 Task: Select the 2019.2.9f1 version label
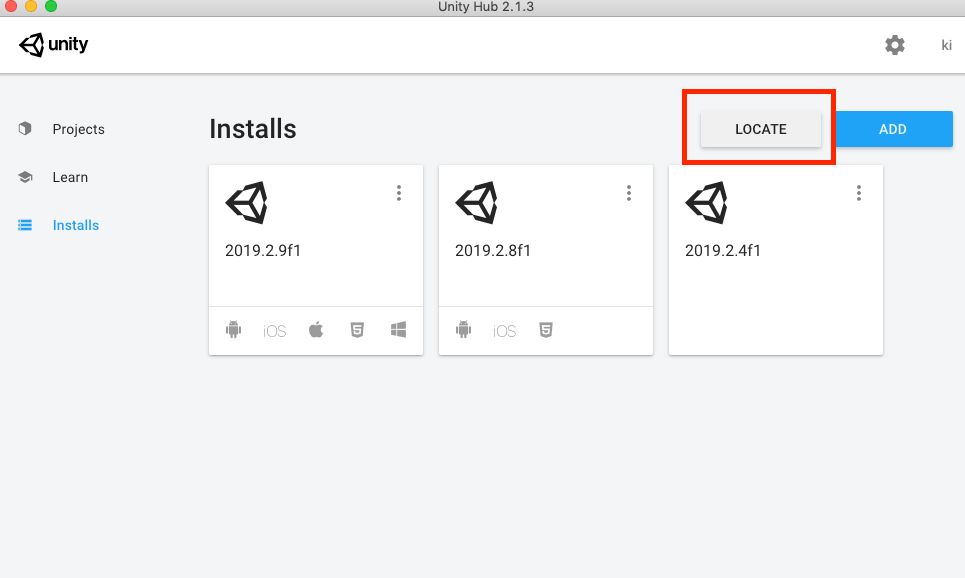tap(263, 251)
